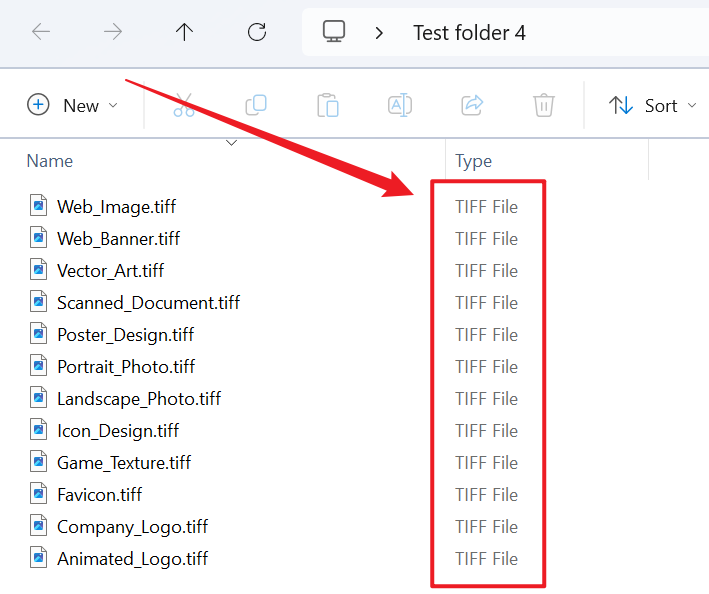Select file Company_Logo.tiff
This screenshot has width=709, height=594.
click(x=132, y=527)
